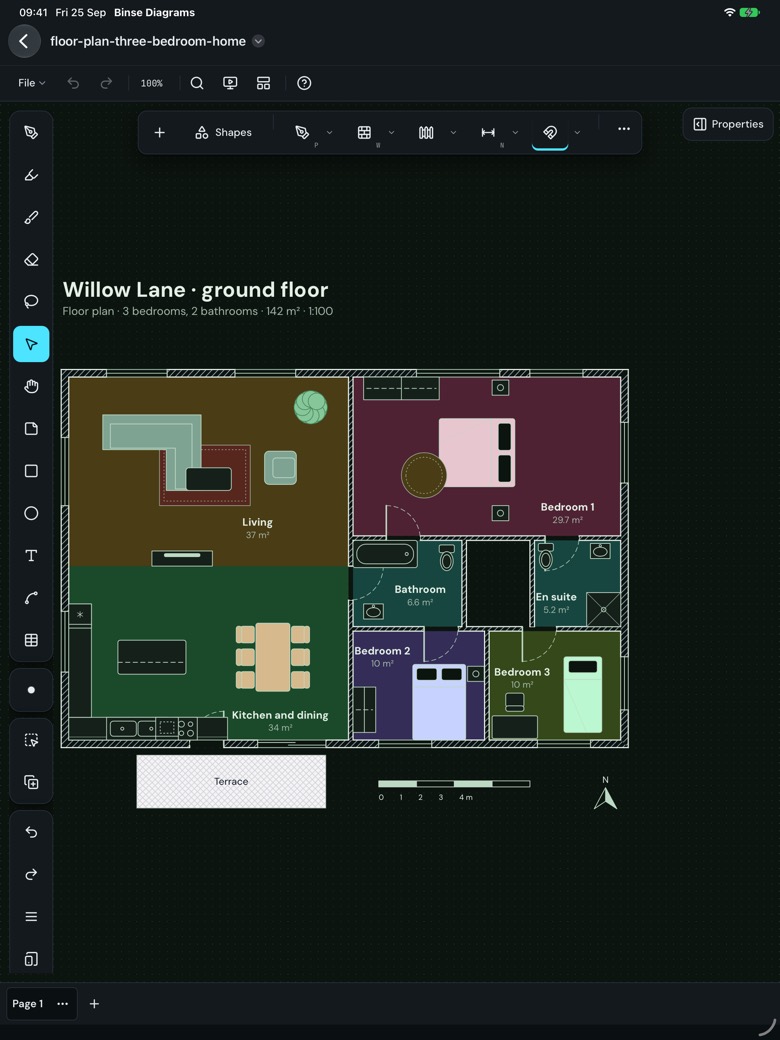Start presentation mode icon
This screenshot has width=780, height=1040.
[230, 83]
